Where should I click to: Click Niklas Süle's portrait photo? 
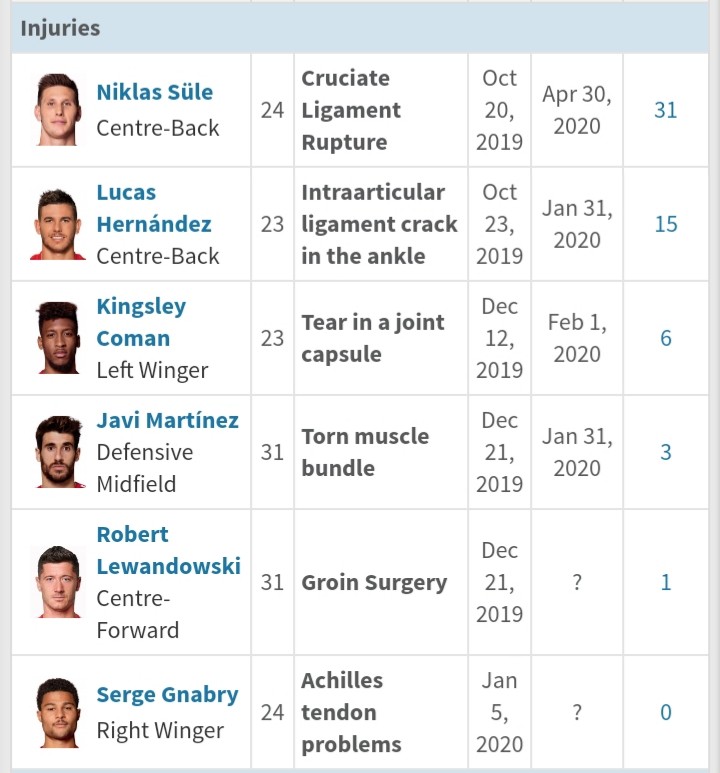pyautogui.click(x=58, y=109)
